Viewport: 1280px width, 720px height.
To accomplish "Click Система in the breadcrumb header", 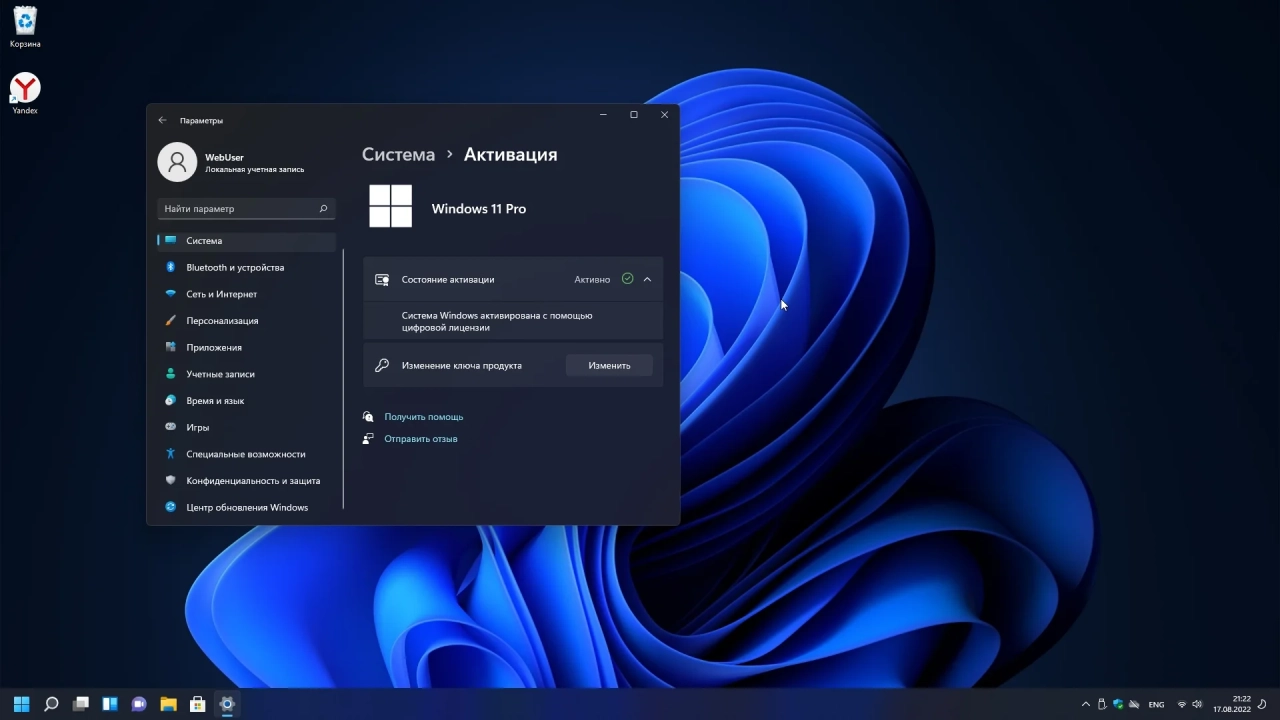I will (x=398, y=155).
